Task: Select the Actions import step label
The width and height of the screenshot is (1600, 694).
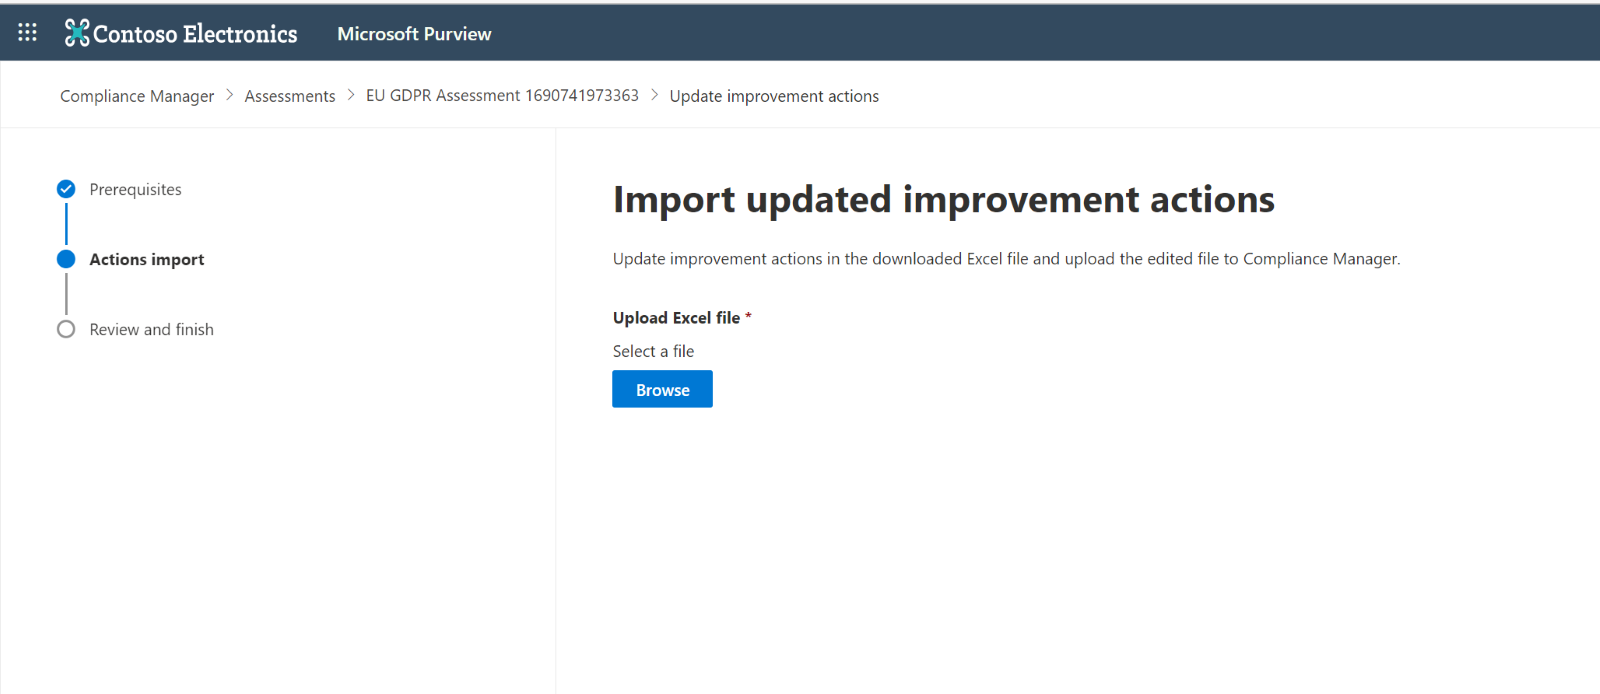Action: tap(147, 259)
